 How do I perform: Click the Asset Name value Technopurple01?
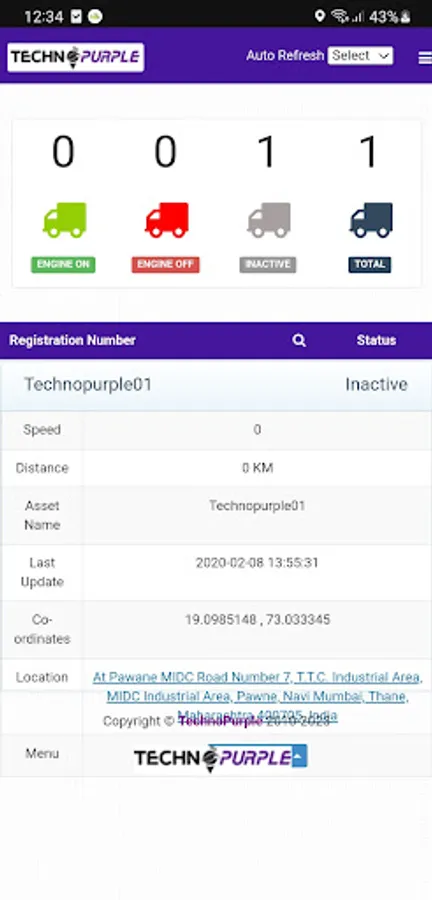click(x=257, y=506)
